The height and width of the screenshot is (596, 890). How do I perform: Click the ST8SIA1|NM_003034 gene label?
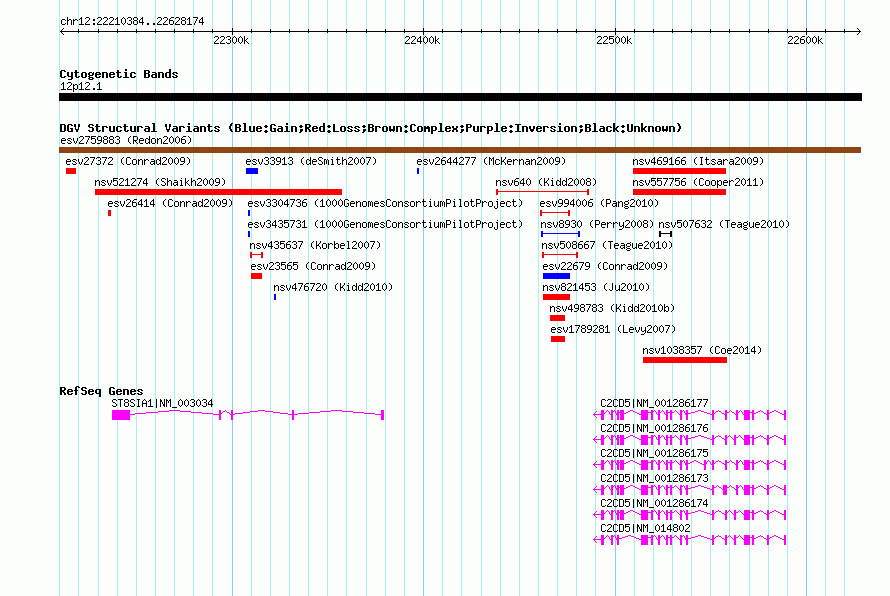click(x=162, y=403)
